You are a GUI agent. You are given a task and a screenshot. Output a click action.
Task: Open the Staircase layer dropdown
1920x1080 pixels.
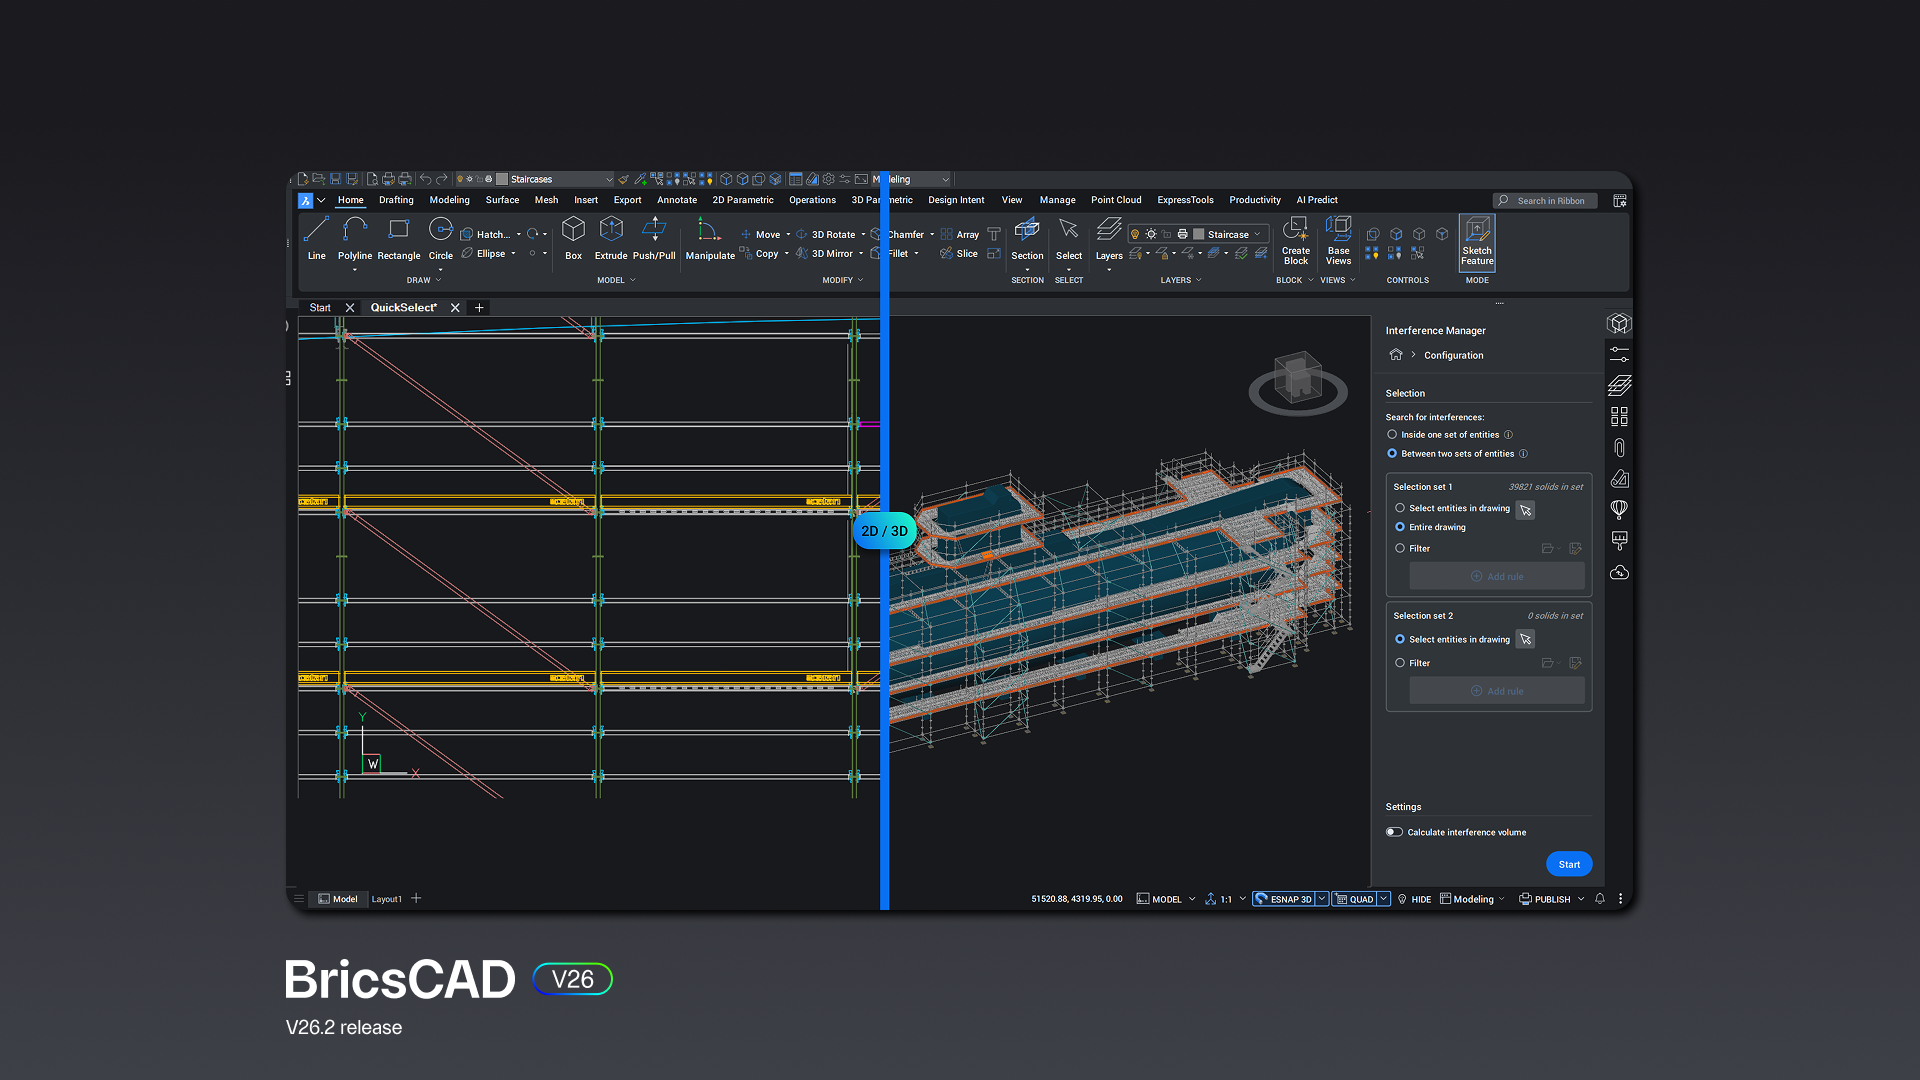[1259, 234]
